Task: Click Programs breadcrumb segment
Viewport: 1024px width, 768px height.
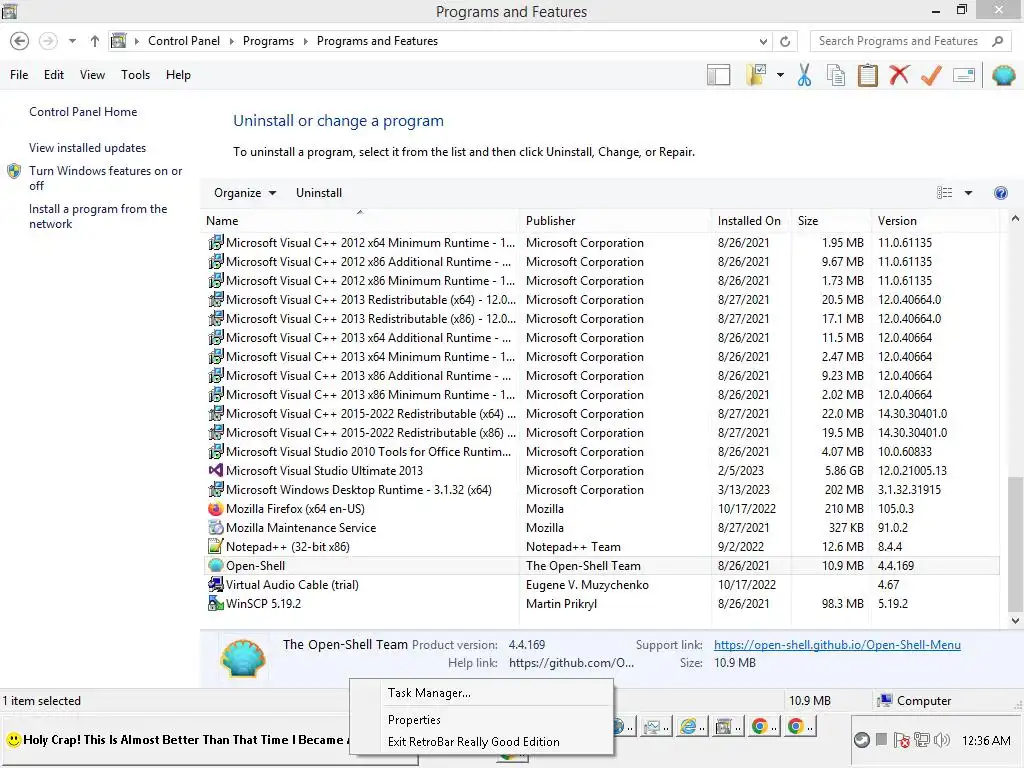Action: [268, 41]
